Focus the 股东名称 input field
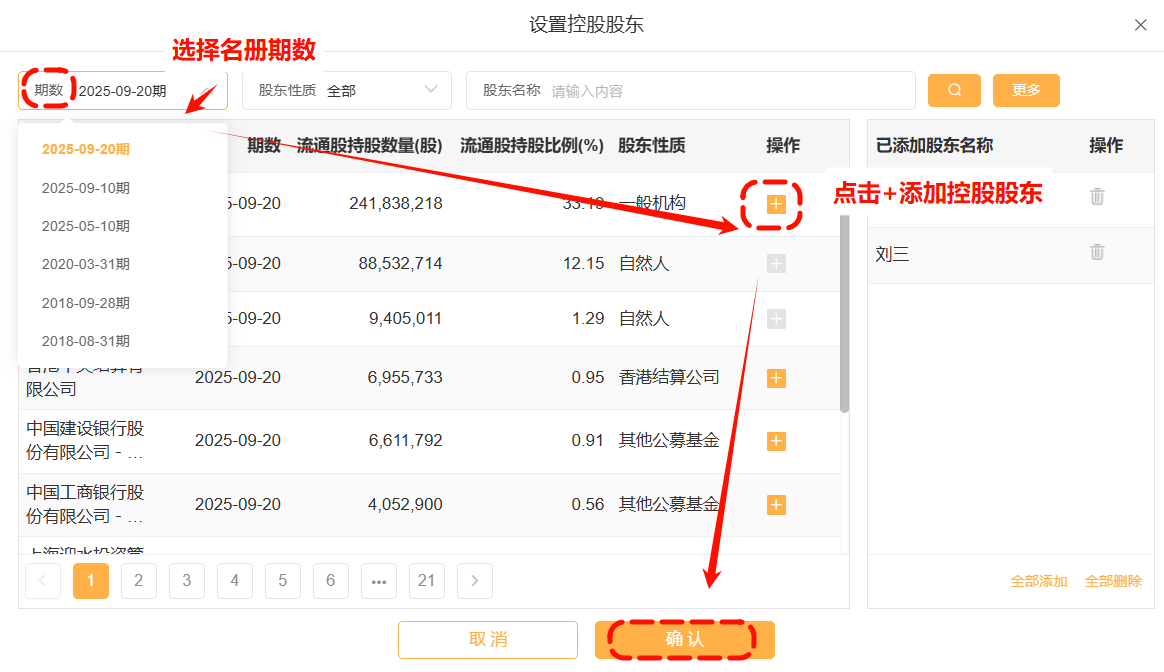This screenshot has height=672, width=1164. pos(690,91)
